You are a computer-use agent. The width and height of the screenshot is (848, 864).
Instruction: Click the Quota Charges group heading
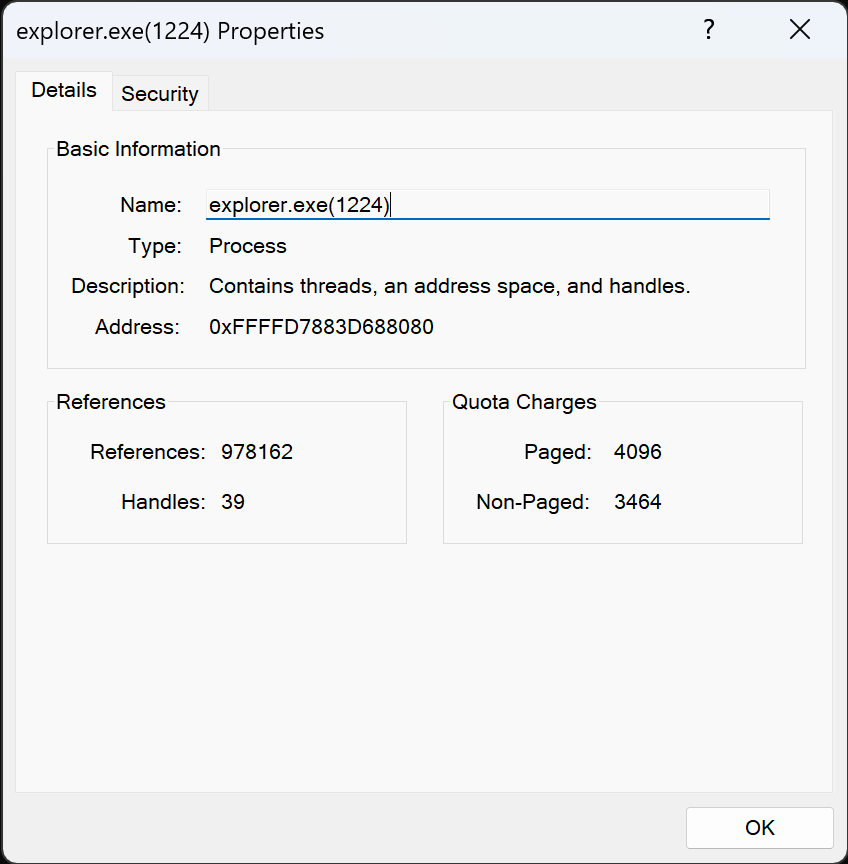coord(524,402)
